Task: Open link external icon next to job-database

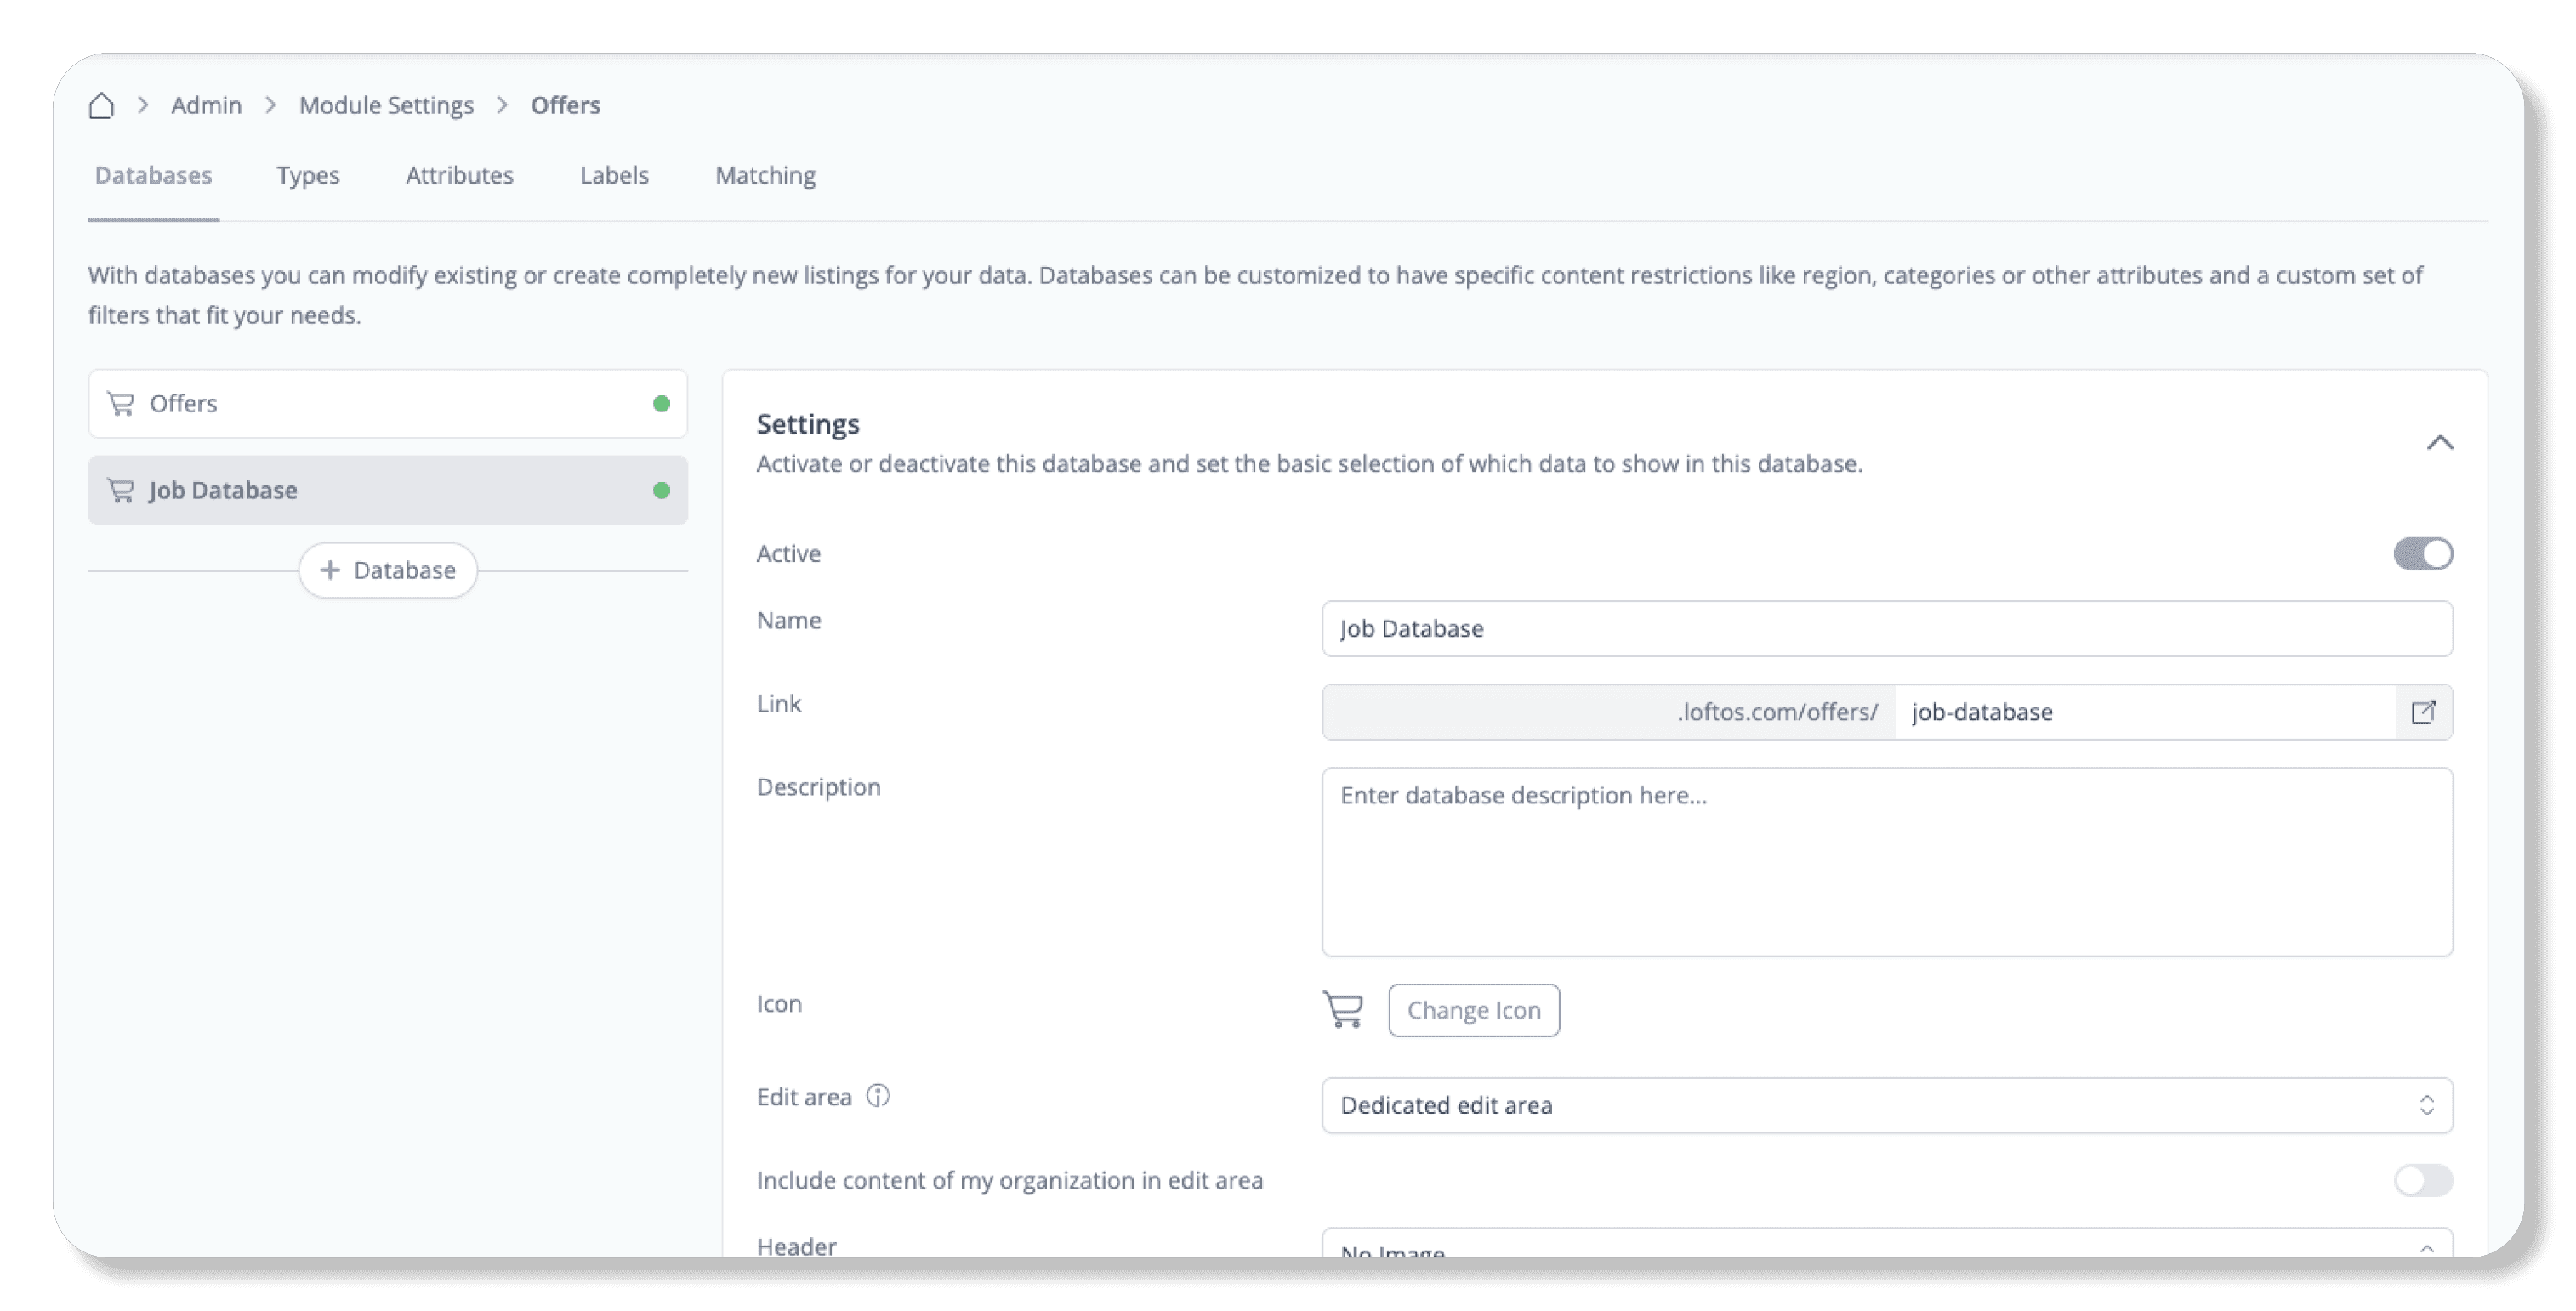Action: tap(2422, 712)
